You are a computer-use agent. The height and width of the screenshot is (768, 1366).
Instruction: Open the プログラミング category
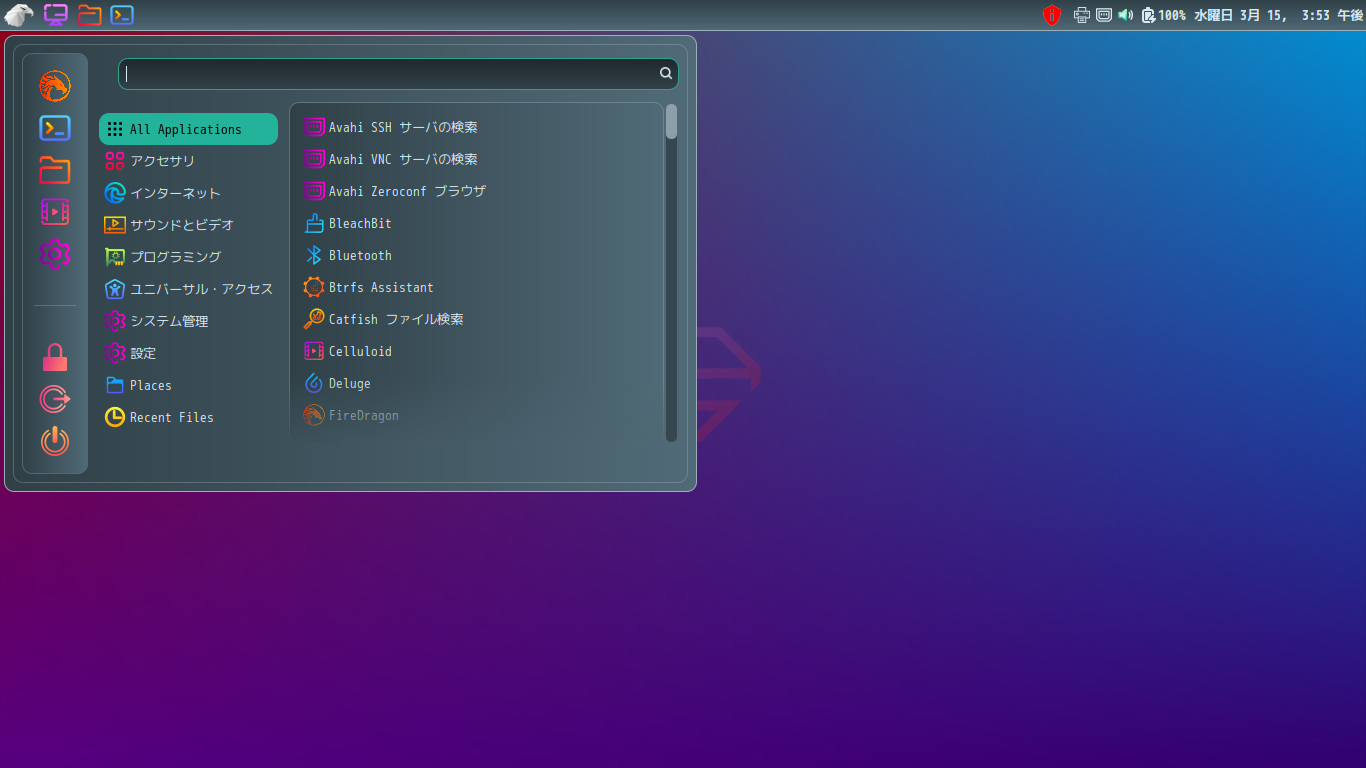(188, 257)
